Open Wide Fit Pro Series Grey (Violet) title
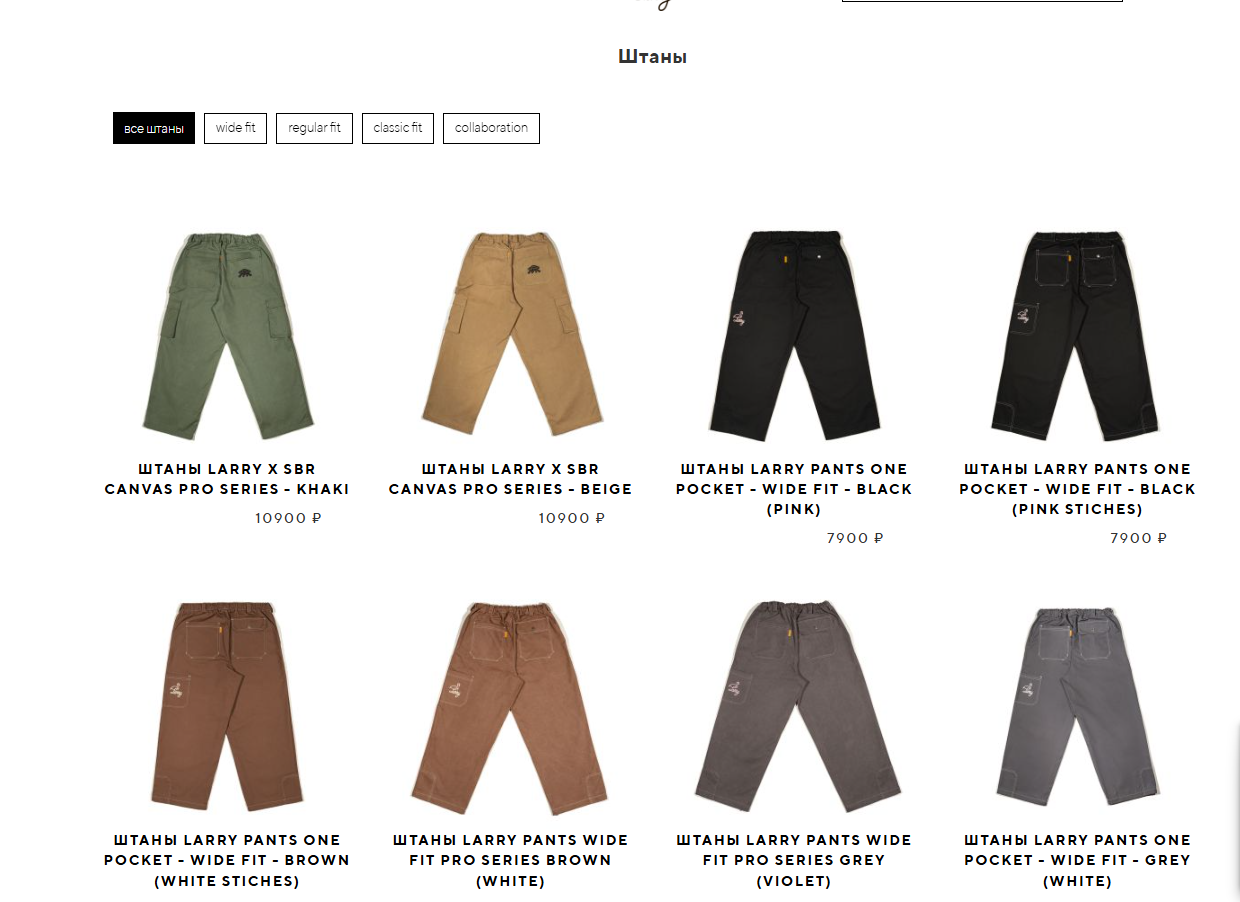Image resolution: width=1240 pixels, height=902 pixels. pos(794,860)
